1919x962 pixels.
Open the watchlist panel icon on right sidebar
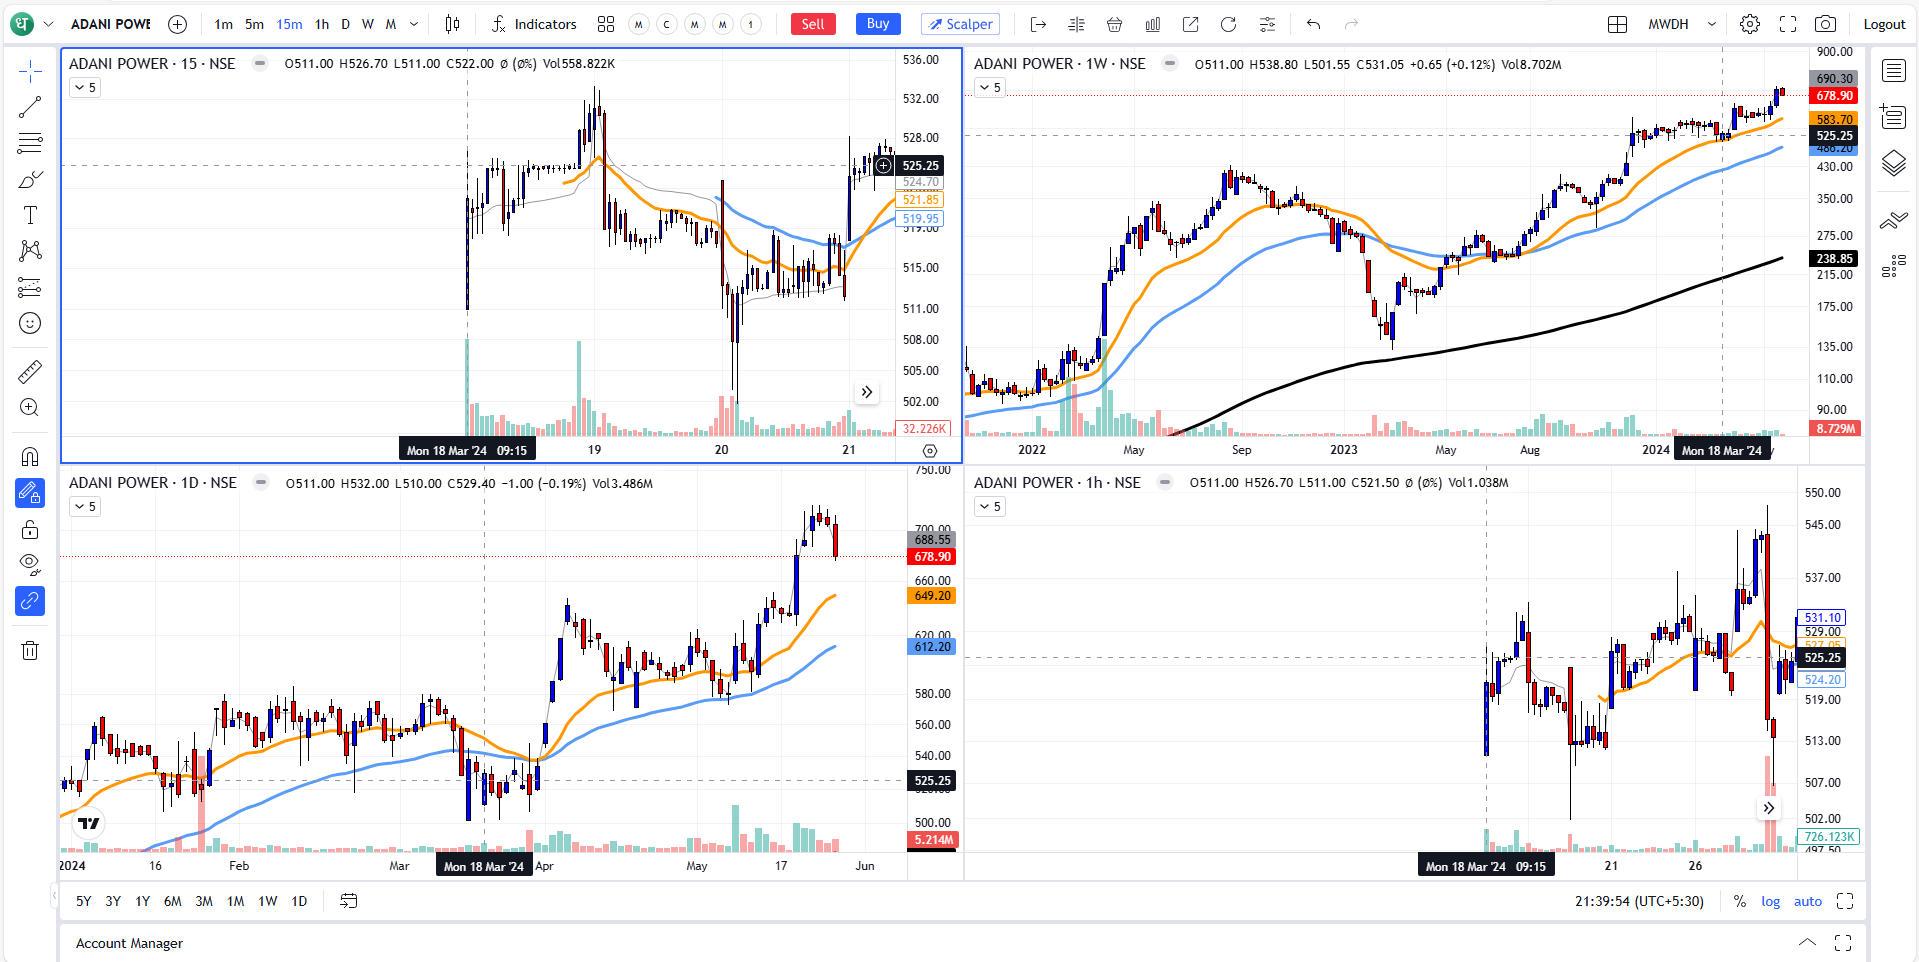(1893, 70)
